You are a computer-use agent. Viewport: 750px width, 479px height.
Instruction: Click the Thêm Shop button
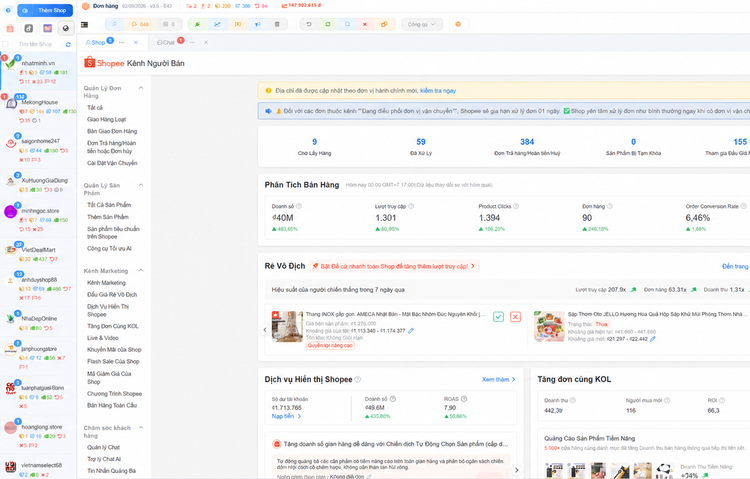coord(45,10)
